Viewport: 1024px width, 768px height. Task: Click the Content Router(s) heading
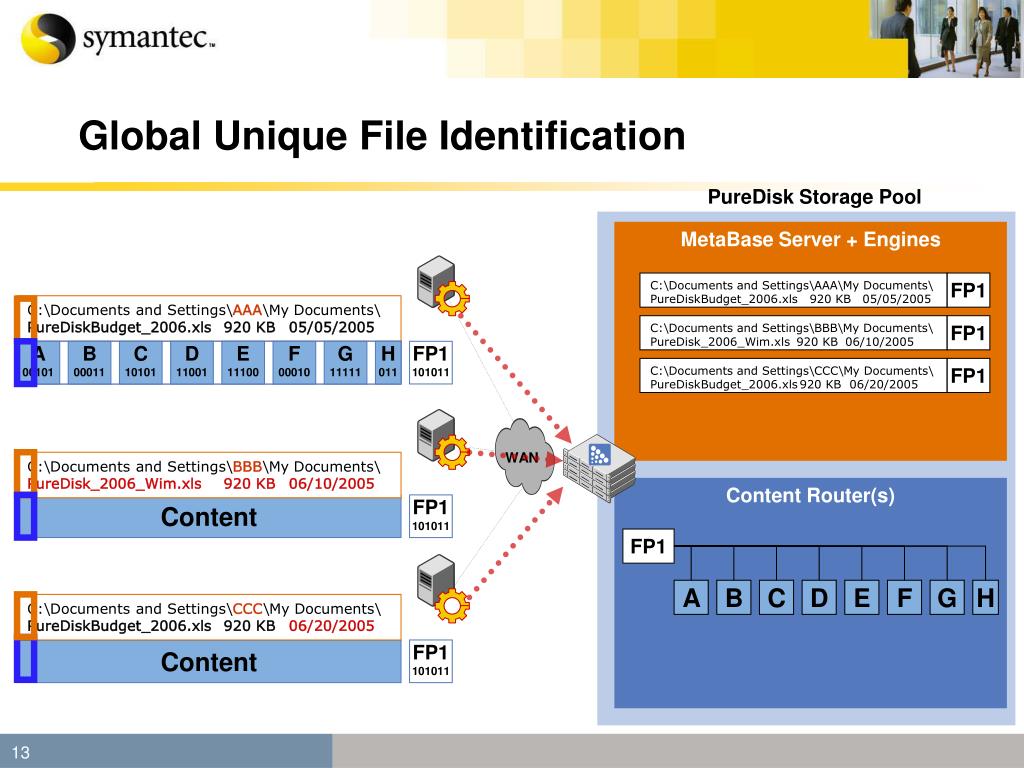pos(810,495)
